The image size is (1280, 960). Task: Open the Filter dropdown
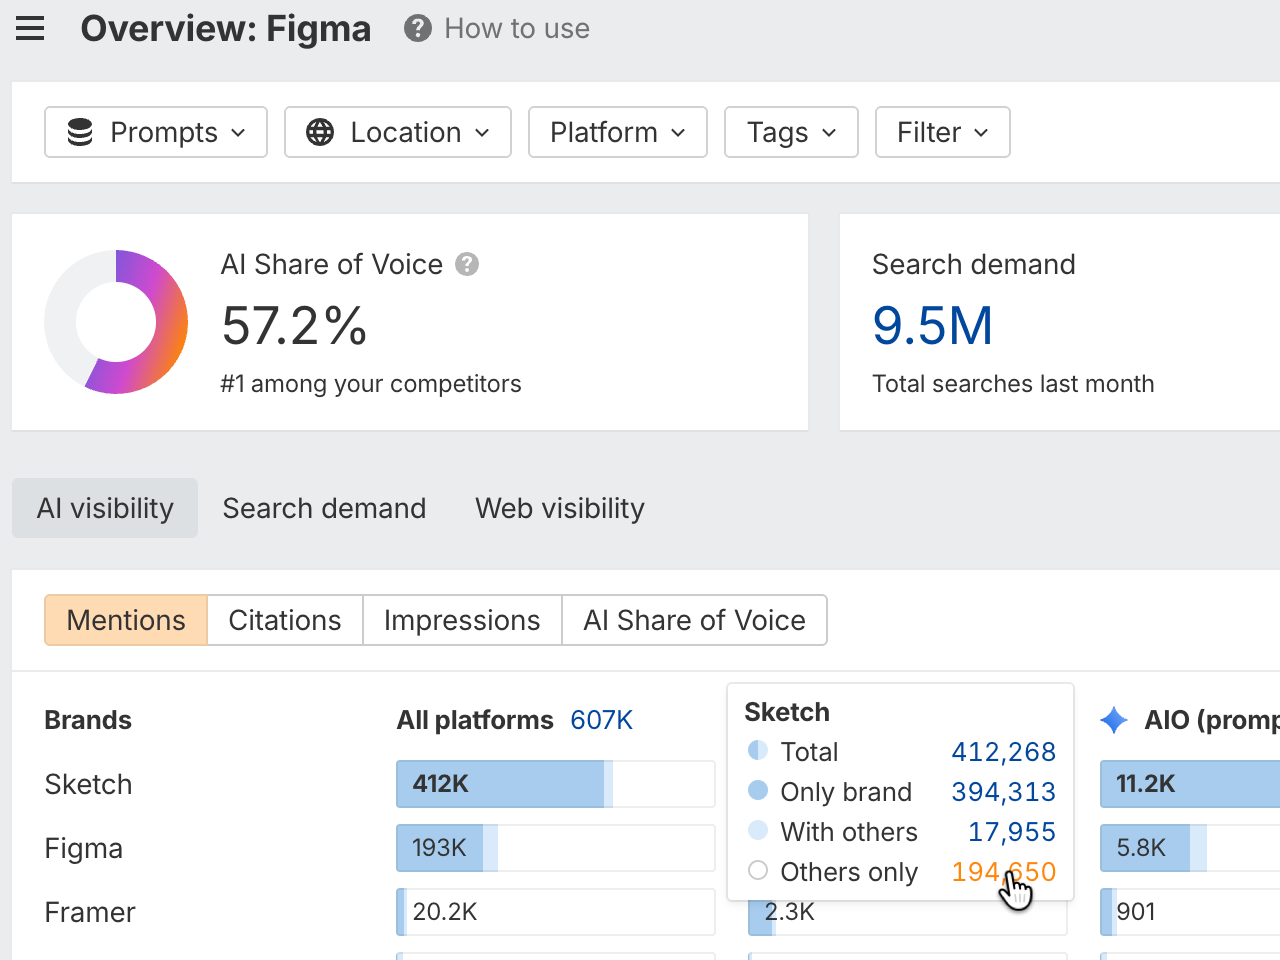pos(943,132)
